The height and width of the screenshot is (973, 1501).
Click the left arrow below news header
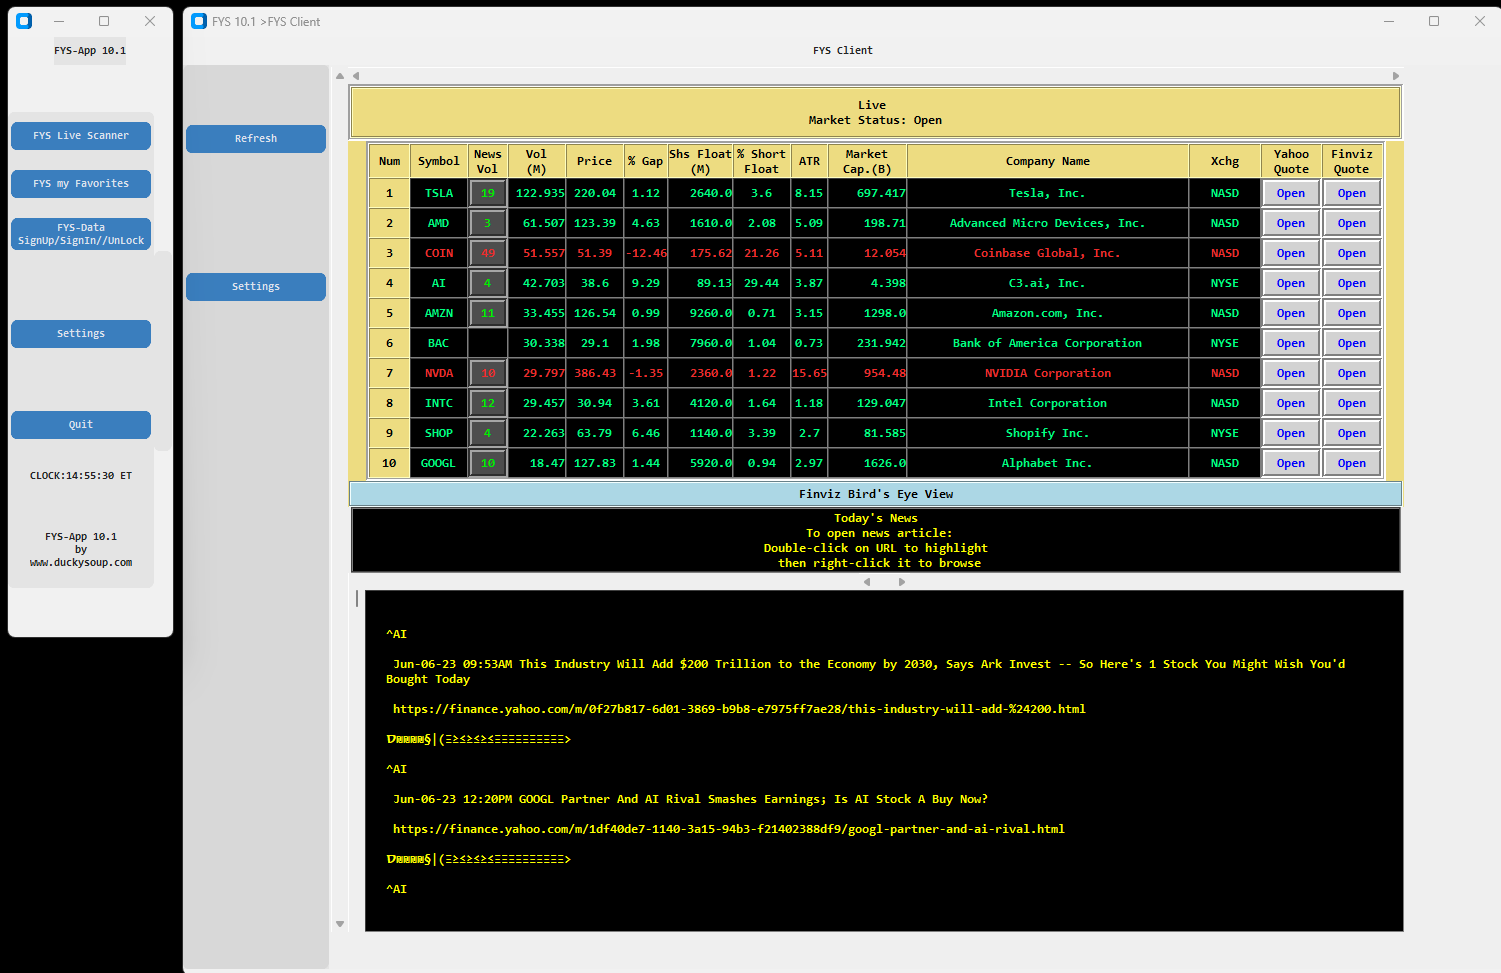pos(867,582)
